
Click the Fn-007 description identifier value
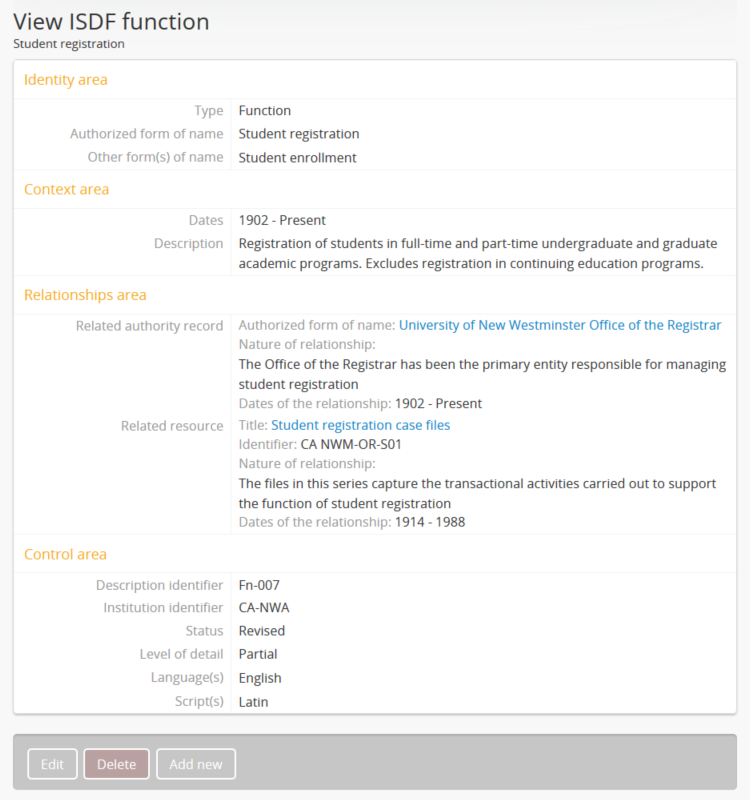[259, 585]
